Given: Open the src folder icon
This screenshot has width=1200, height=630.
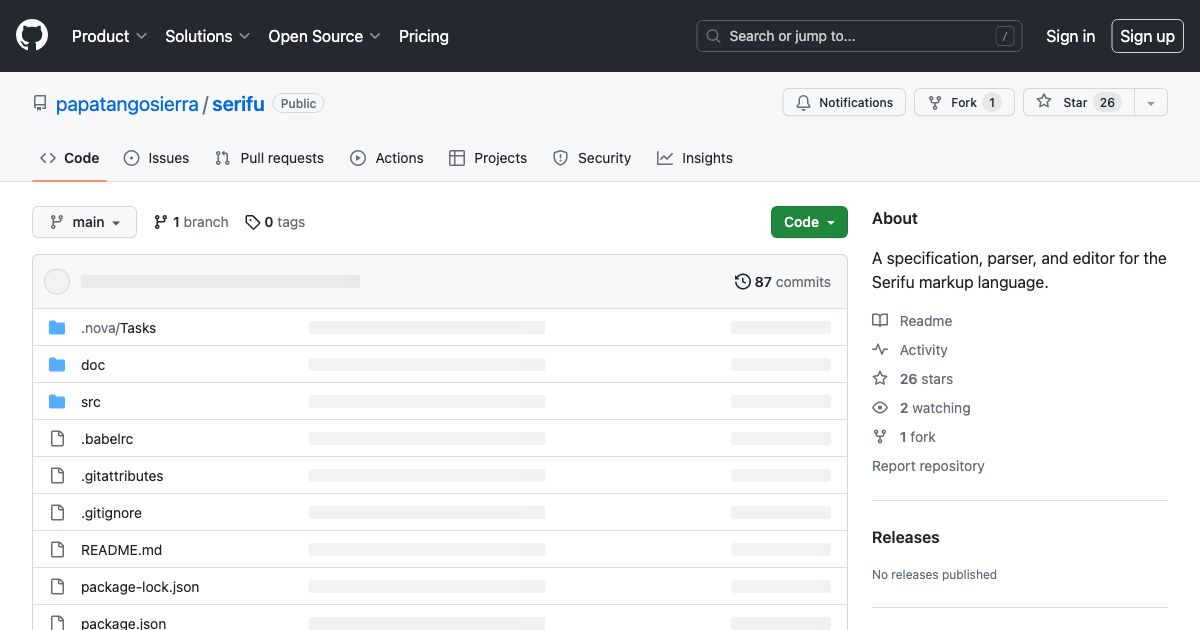Looking at the screenshot, I should pyautogui.click(x=57, y=401).
